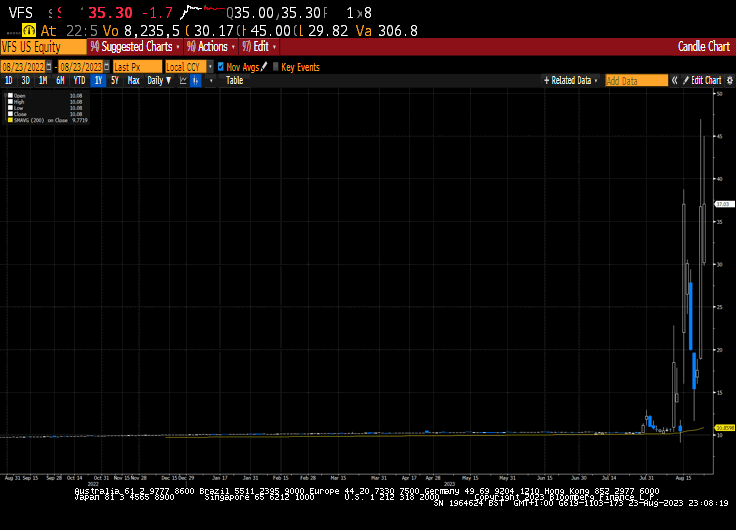
Task: Open the Table view
Action: (x=234, y=81)
